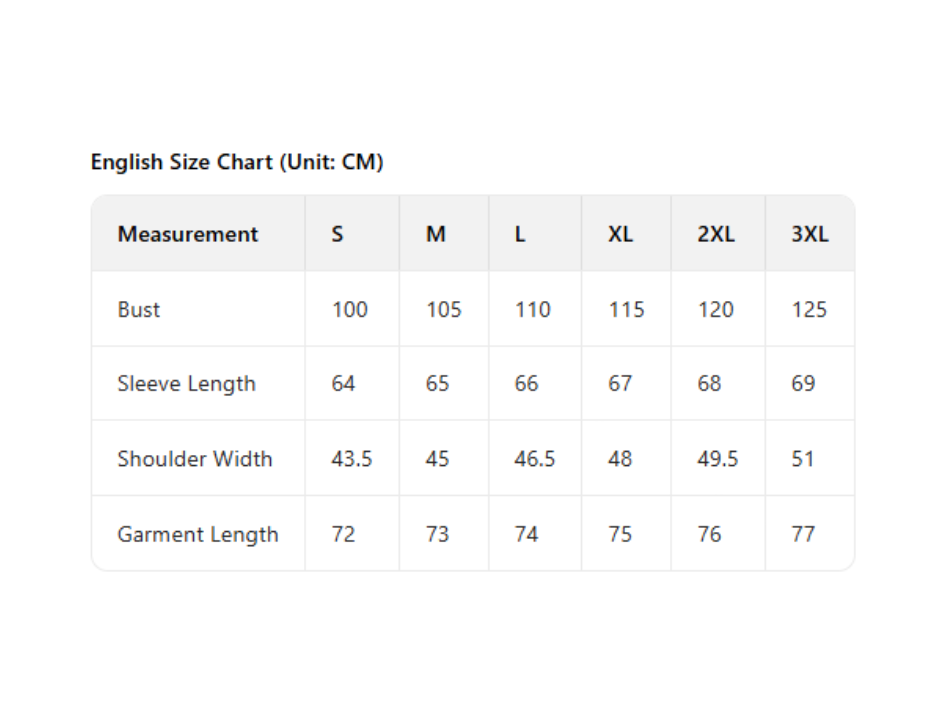Viewport: 940px width, 702px height.
Task: Select the Shoulder Width row label
Action: tap(195, 459)
